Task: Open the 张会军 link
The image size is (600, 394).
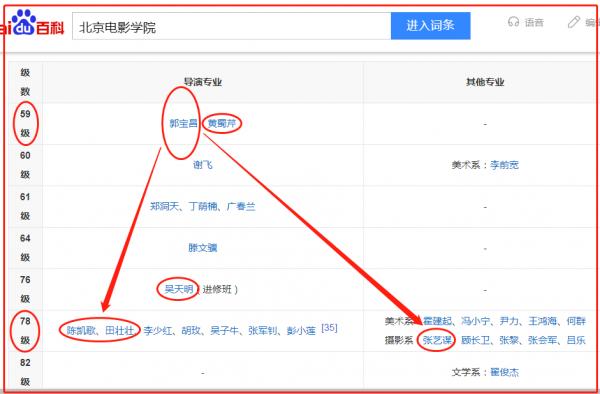Action: point(543,340)
